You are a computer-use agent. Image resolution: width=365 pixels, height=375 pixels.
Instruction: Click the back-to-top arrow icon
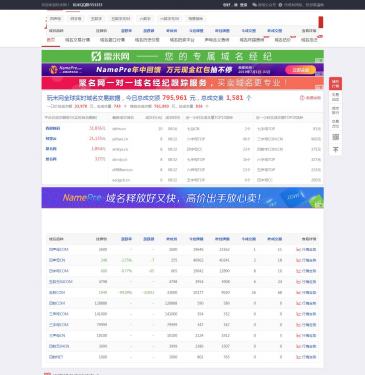click(x=336, y=150)
